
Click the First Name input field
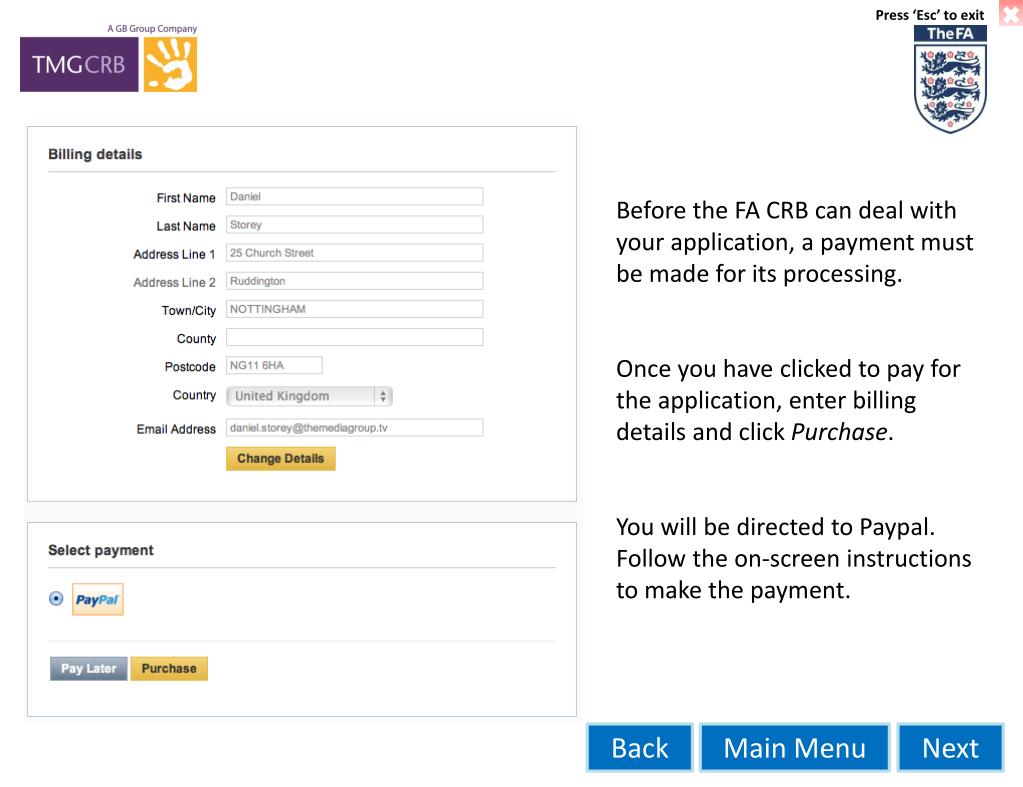(354, 196)
